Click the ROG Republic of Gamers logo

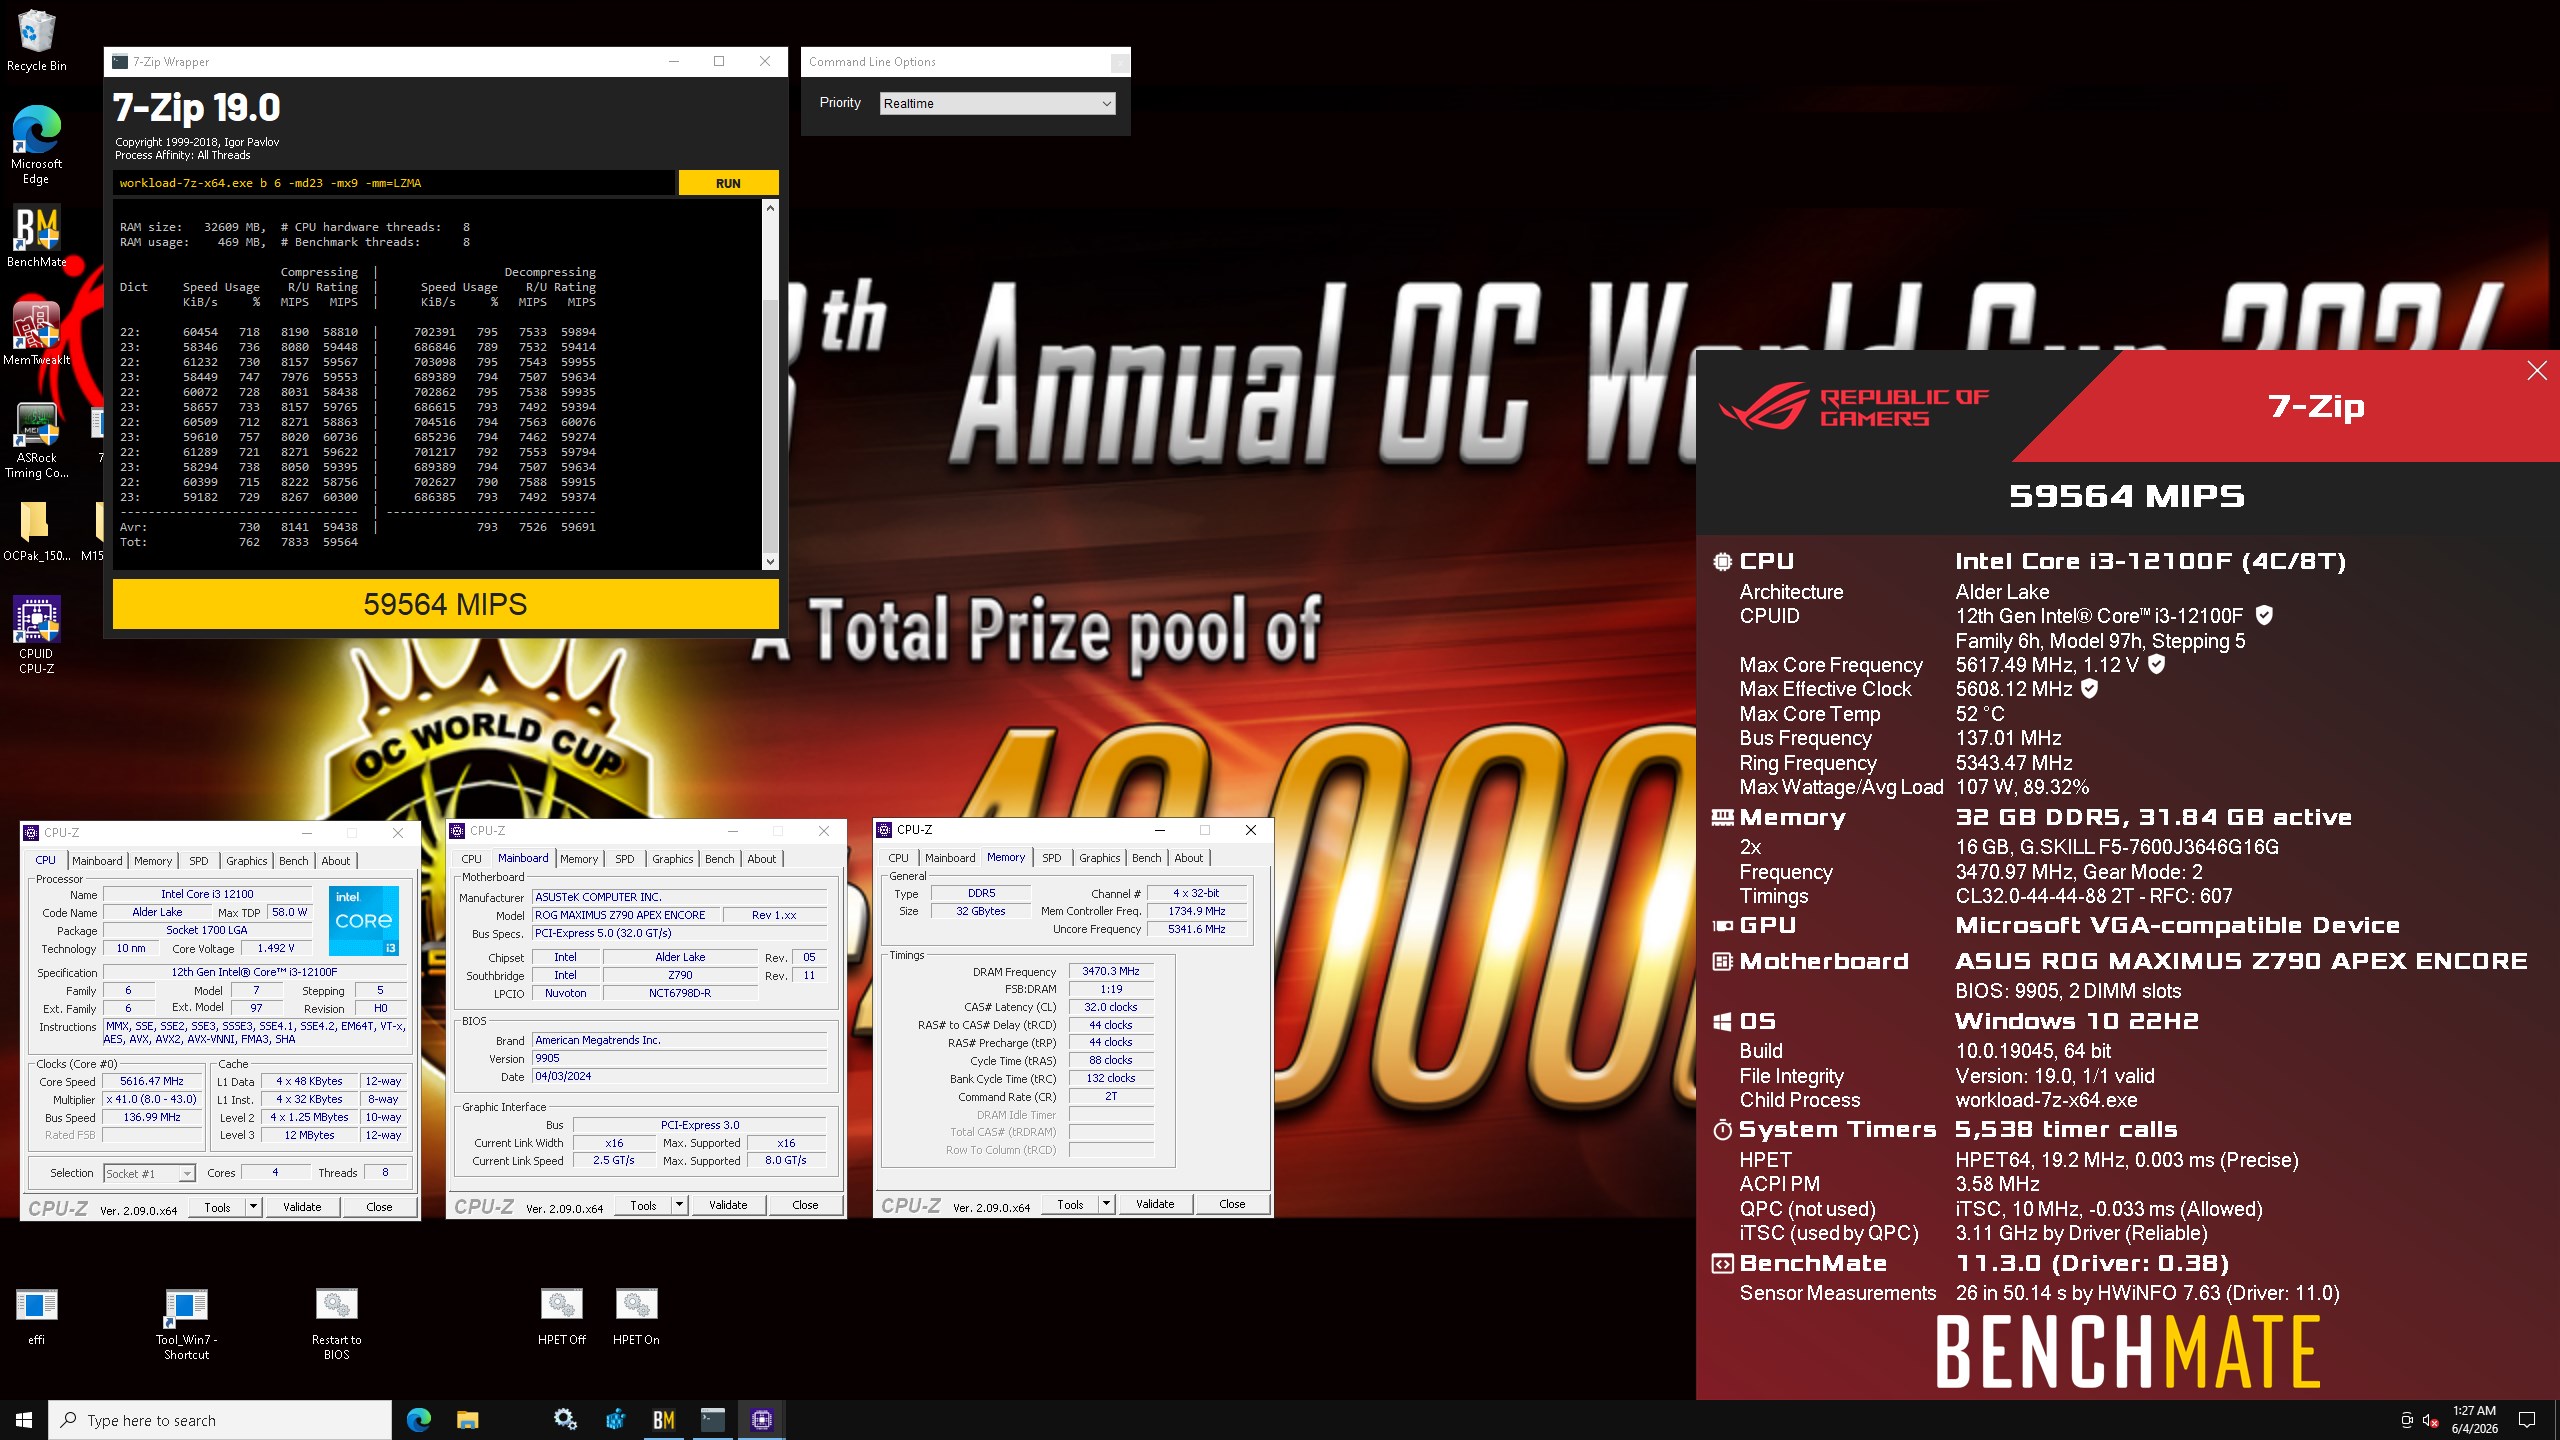pos(1853,406)
